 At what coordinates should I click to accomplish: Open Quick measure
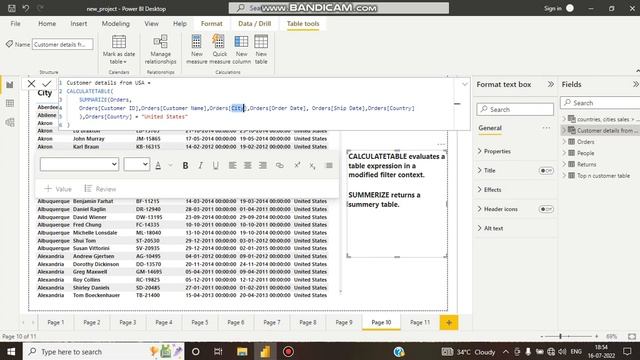coord(220,50)
